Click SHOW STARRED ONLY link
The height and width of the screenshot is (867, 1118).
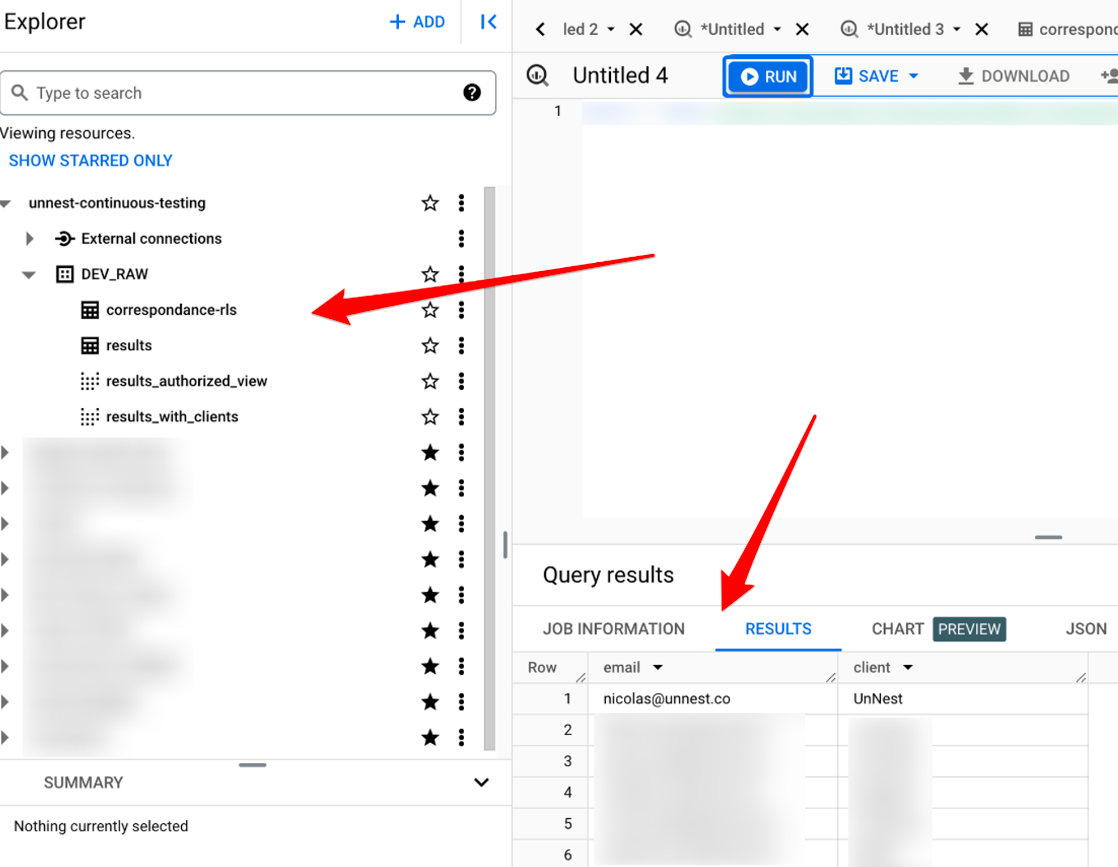pyautogui.click(x=91, y=160)
